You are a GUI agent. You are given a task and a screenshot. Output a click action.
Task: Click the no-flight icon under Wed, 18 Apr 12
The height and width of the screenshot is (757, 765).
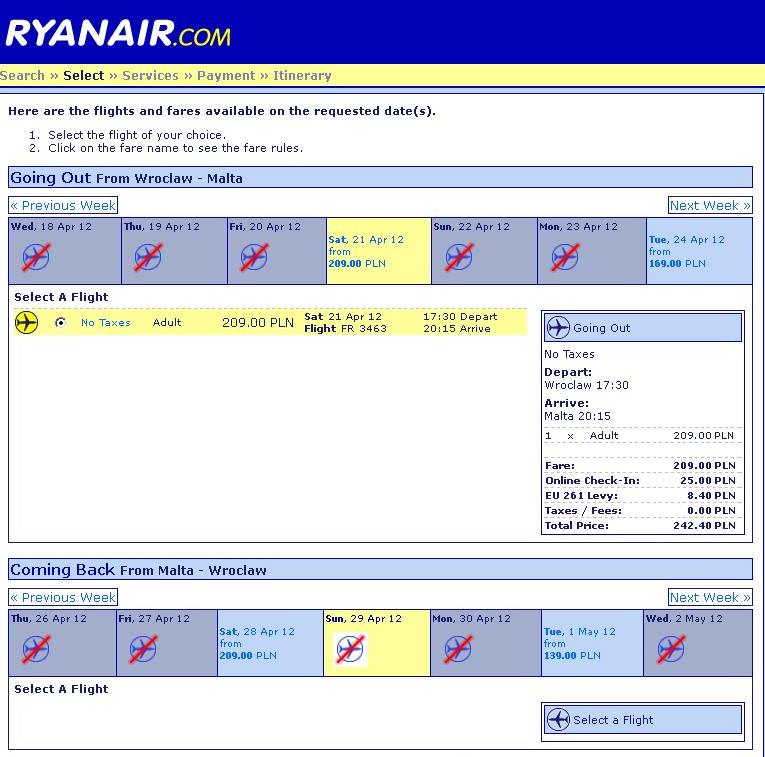36,257
